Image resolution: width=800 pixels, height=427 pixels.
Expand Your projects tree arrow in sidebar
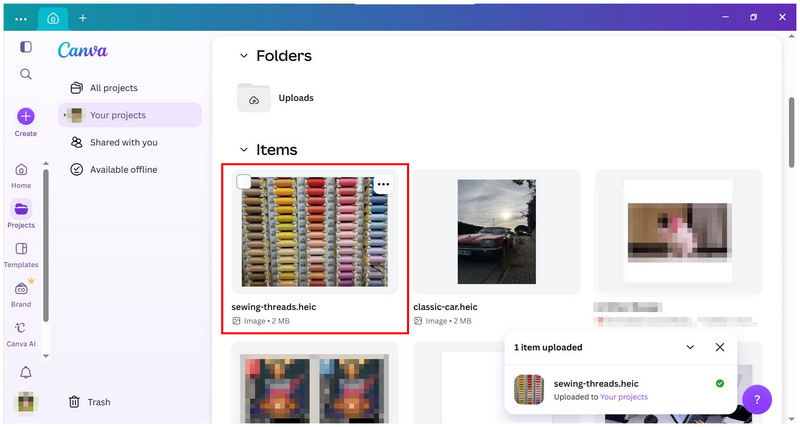[x=64, y=115]
